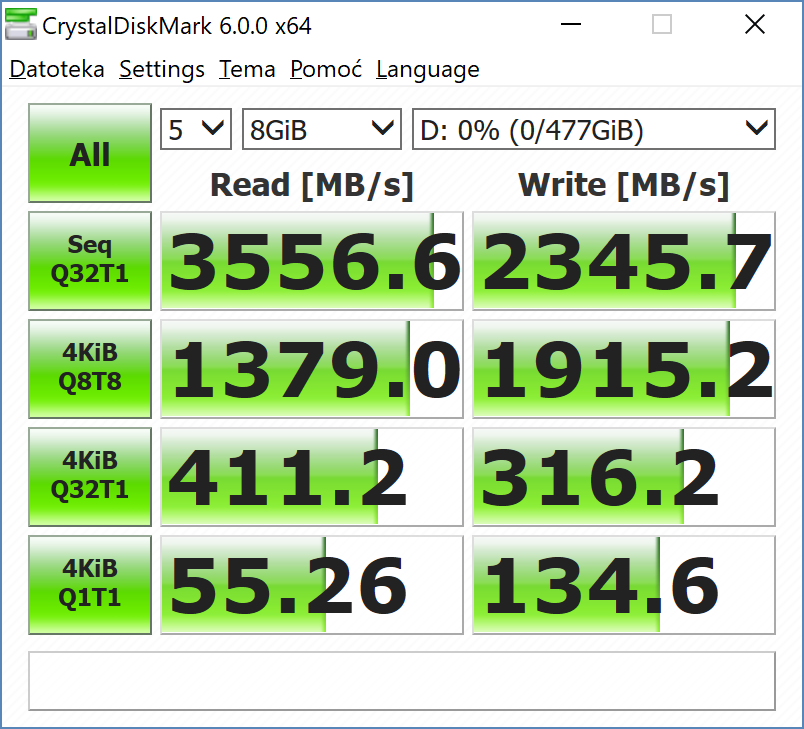804x729 pixels.
Task: Click the 4KiB Q32T1 read result 411.2
Action: click(x=312, y=477)
